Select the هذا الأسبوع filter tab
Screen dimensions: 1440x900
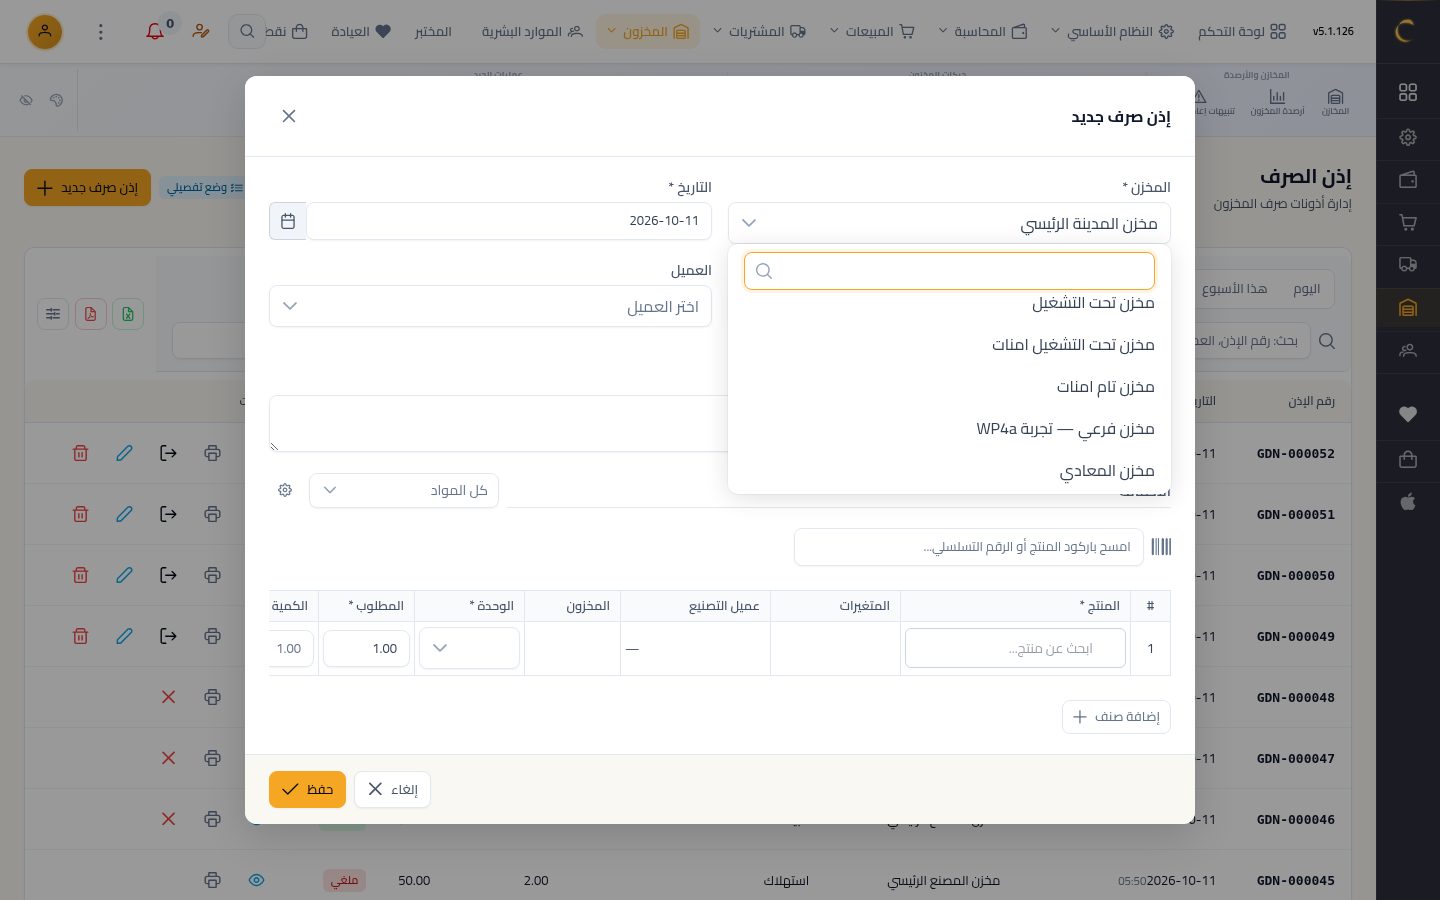coord(1234,289)
